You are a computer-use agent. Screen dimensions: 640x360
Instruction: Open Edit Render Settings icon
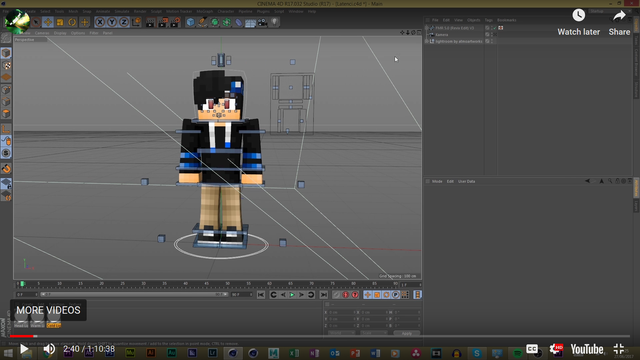[x=175, y=22]
